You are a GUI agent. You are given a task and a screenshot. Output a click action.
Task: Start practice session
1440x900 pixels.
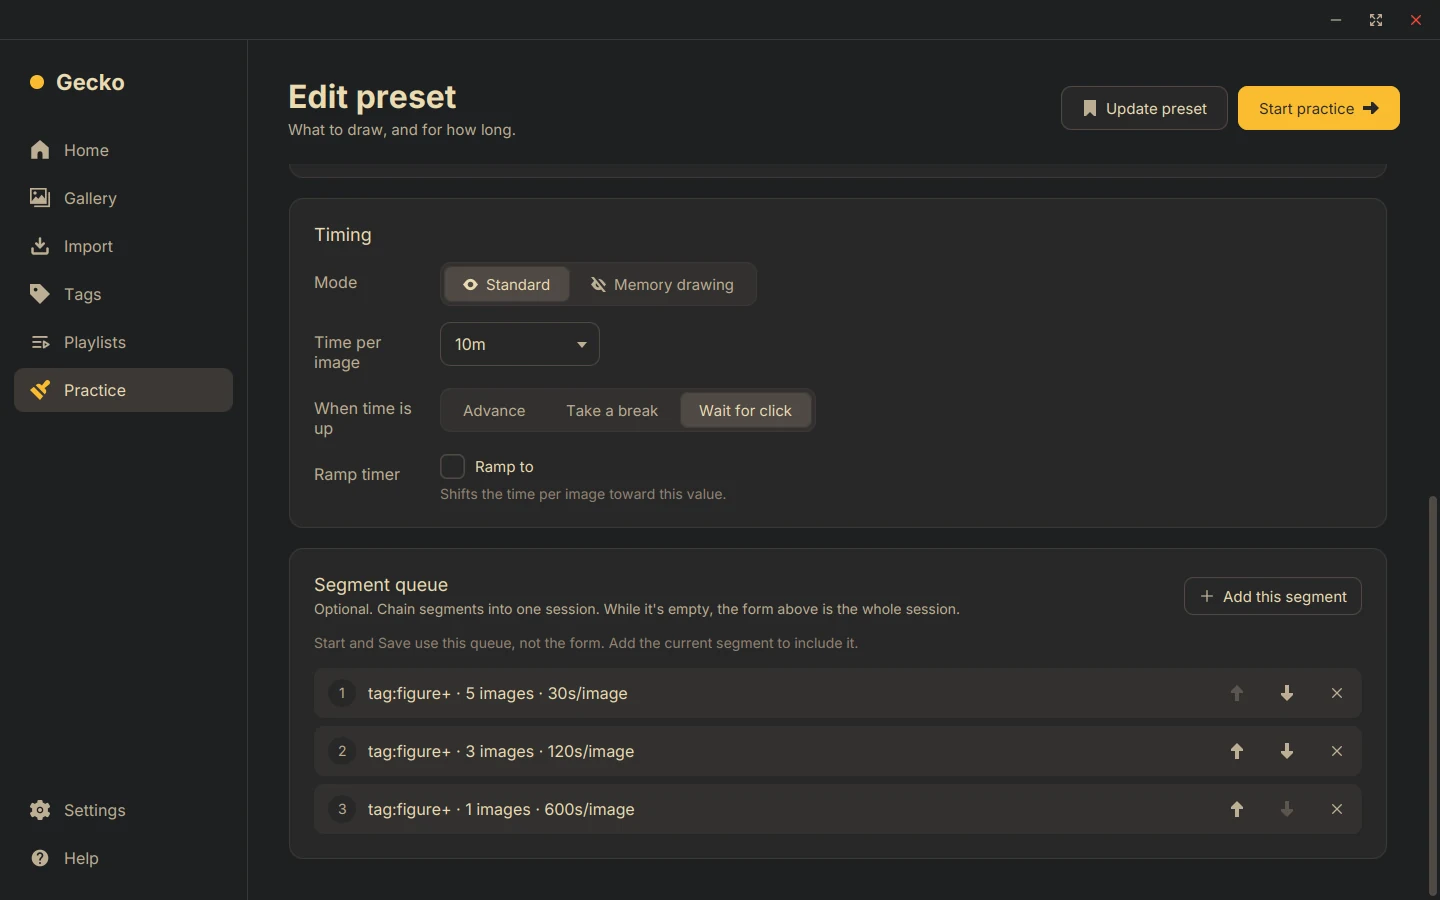pyautogui.click(x=1318, y=108)
